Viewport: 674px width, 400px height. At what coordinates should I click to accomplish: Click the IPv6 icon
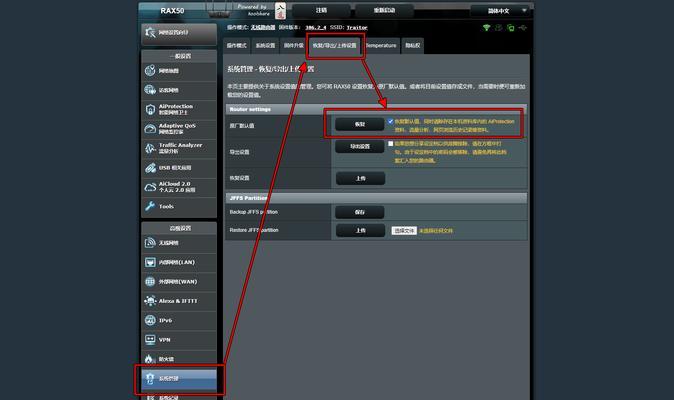[150, 320]
